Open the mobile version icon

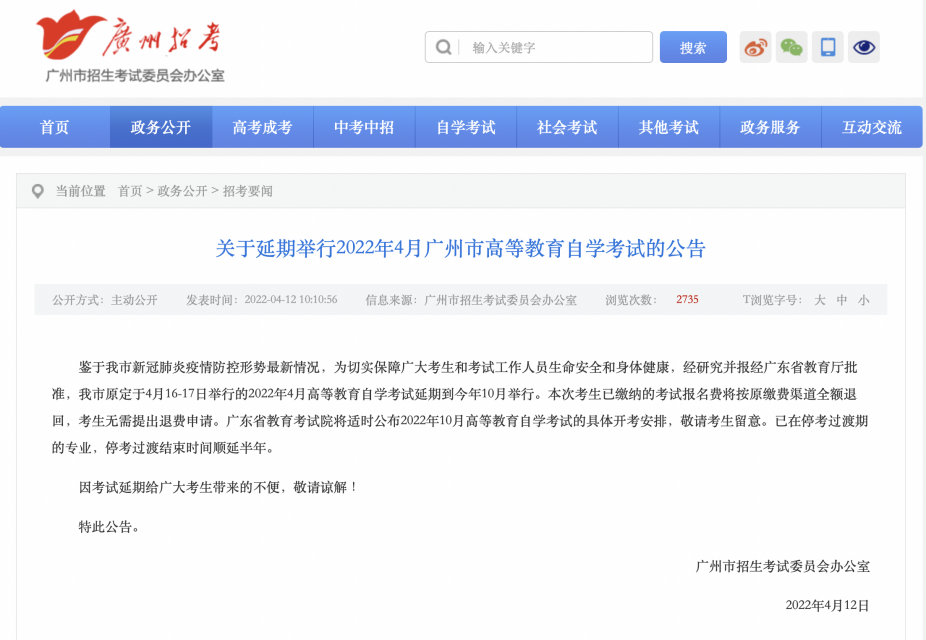click(x=828, y=47)
